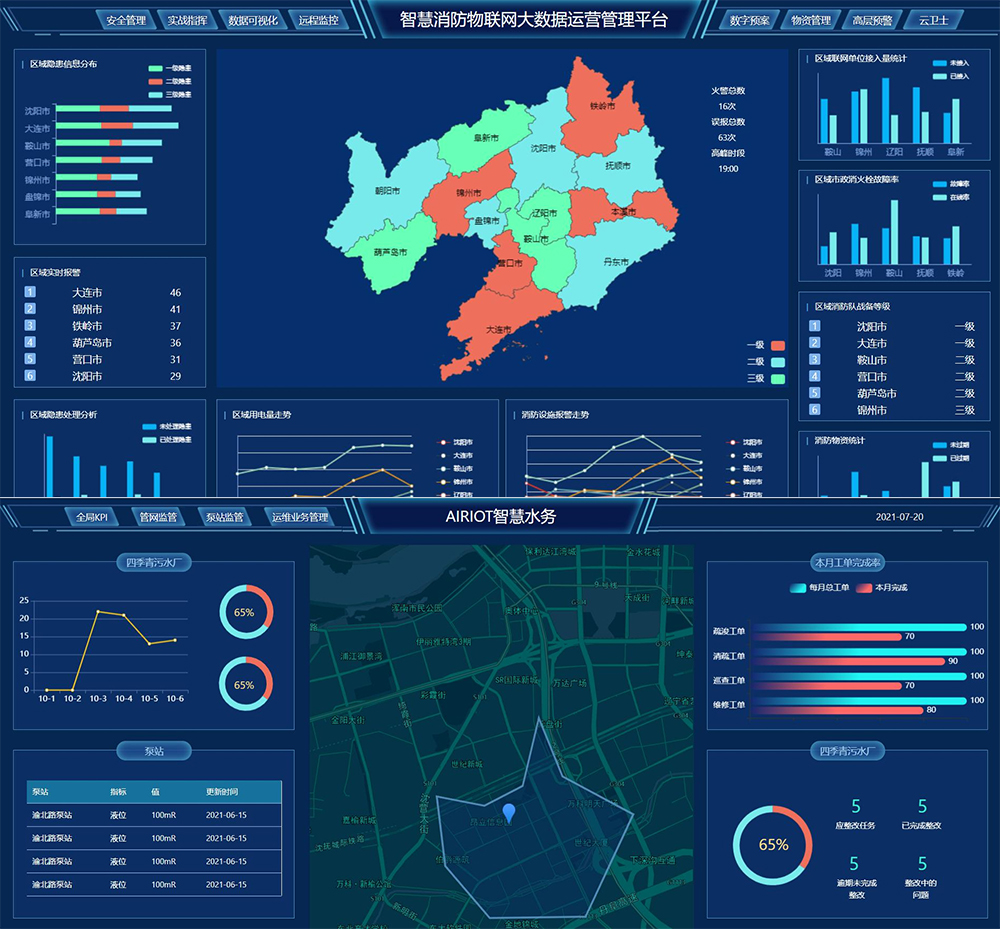Screen dimensions: 1000x929
Task: Click the 本月工单完成率 panel title button
Action: coord(846,563)
